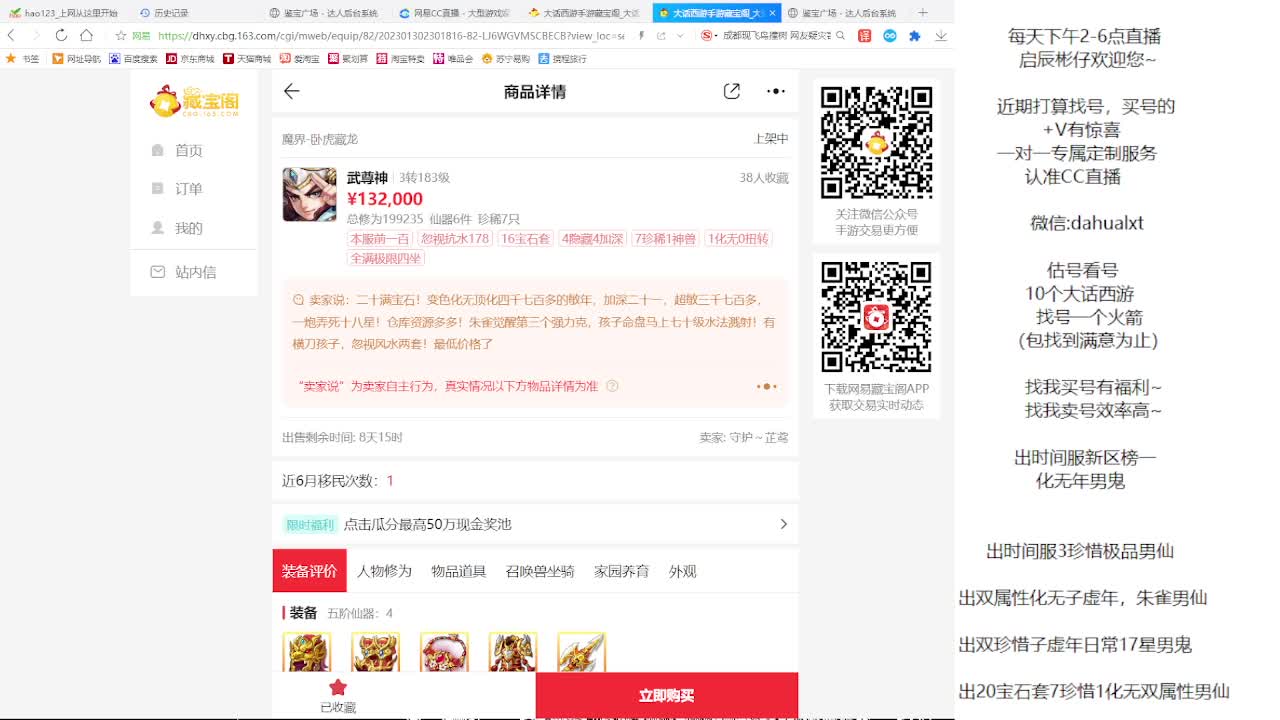The height and width of the screenshot is (720, 1280).
Task: Select the 全满极限四坐 tag
Action: tap(386, 258)
